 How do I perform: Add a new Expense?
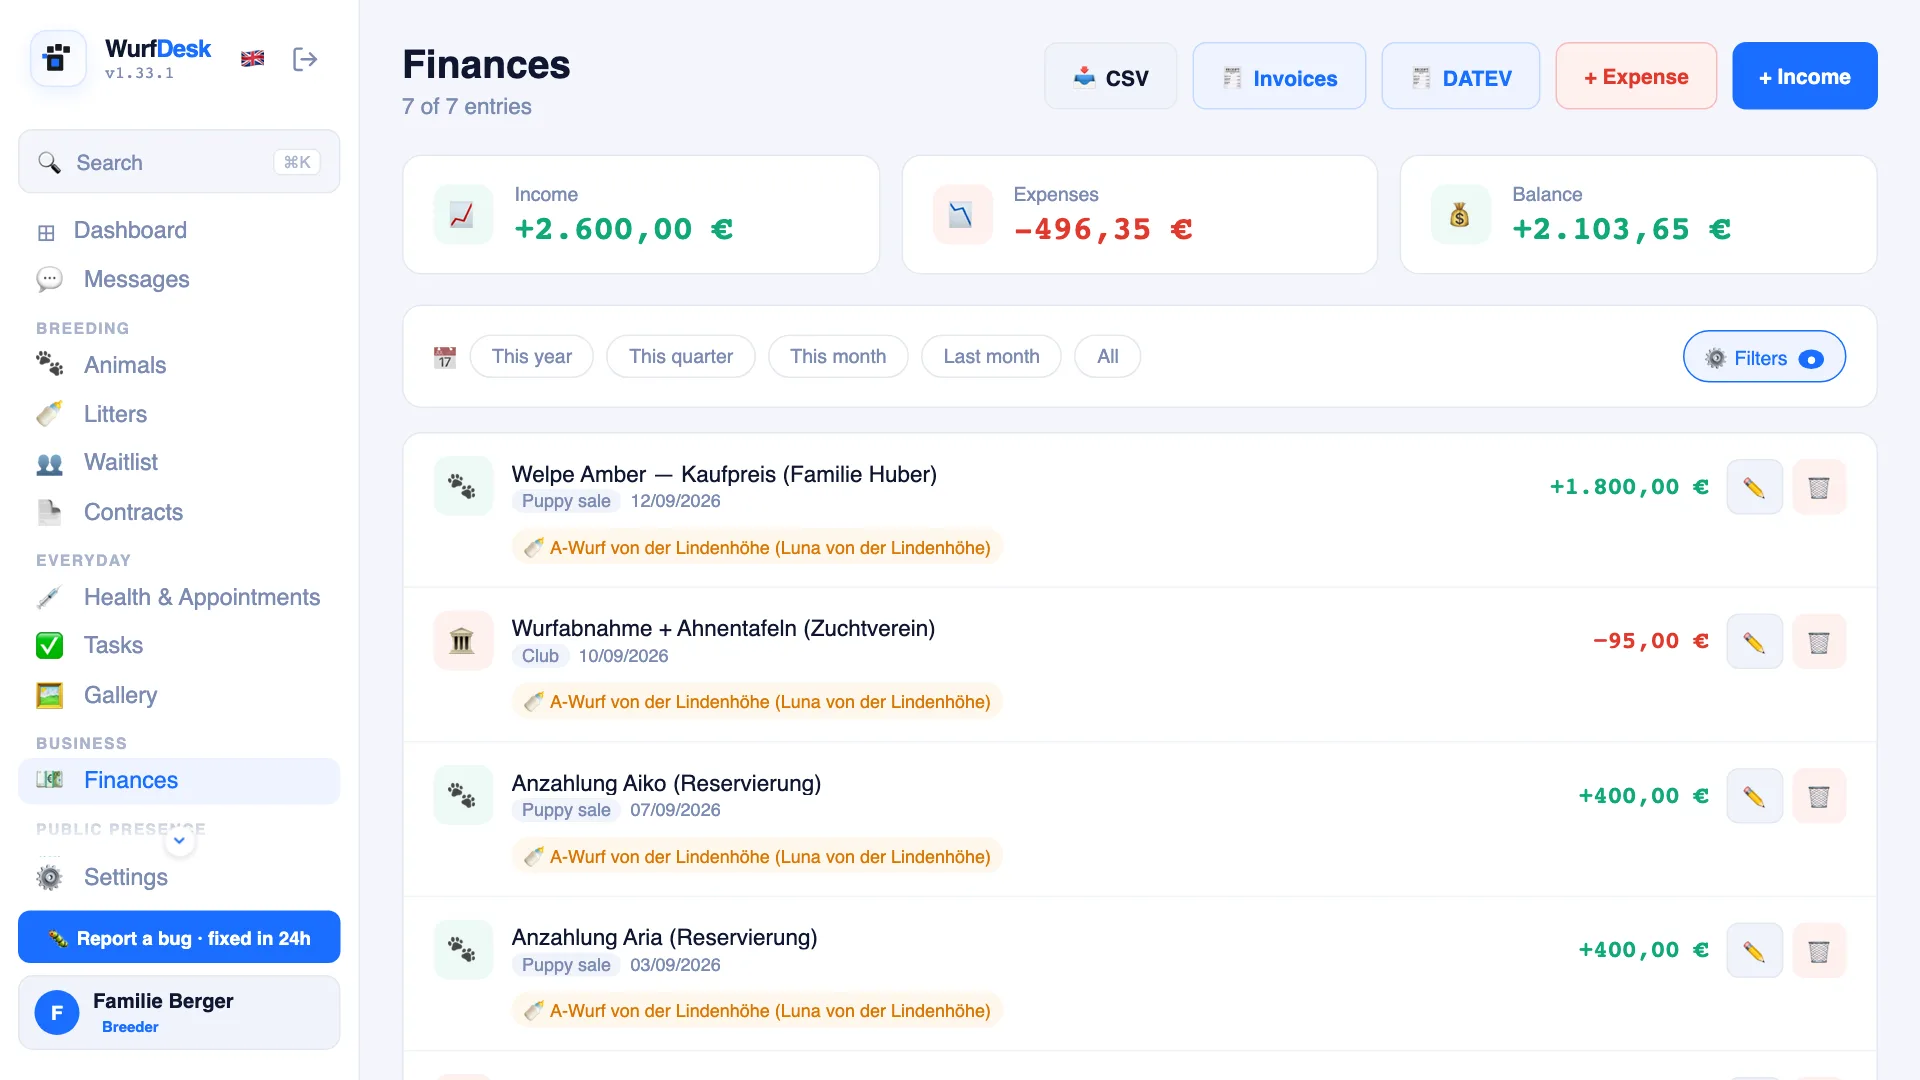1636,76
